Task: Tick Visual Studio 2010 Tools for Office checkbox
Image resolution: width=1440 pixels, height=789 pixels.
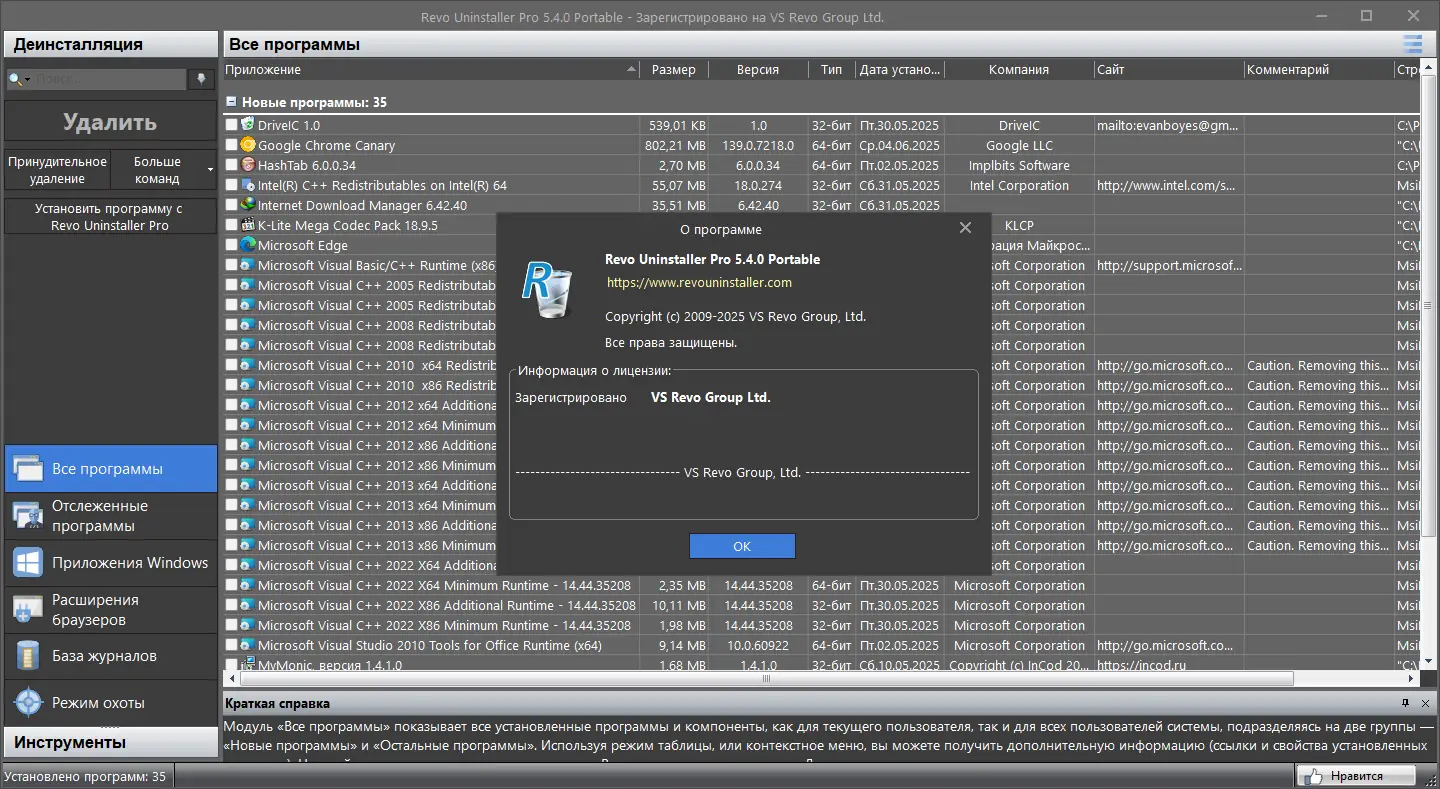Action: (x=231, y=645)
